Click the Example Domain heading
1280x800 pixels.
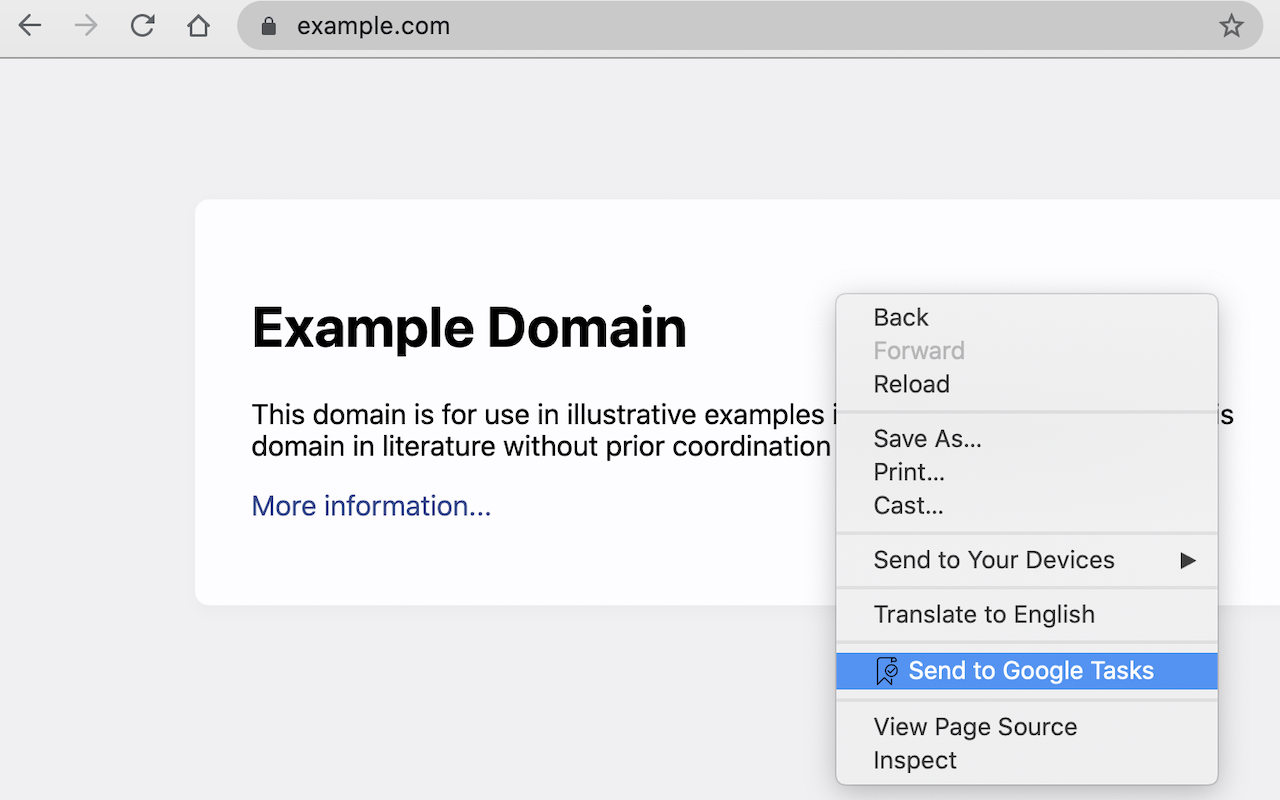pyautogui.click(x=469, y=328)
